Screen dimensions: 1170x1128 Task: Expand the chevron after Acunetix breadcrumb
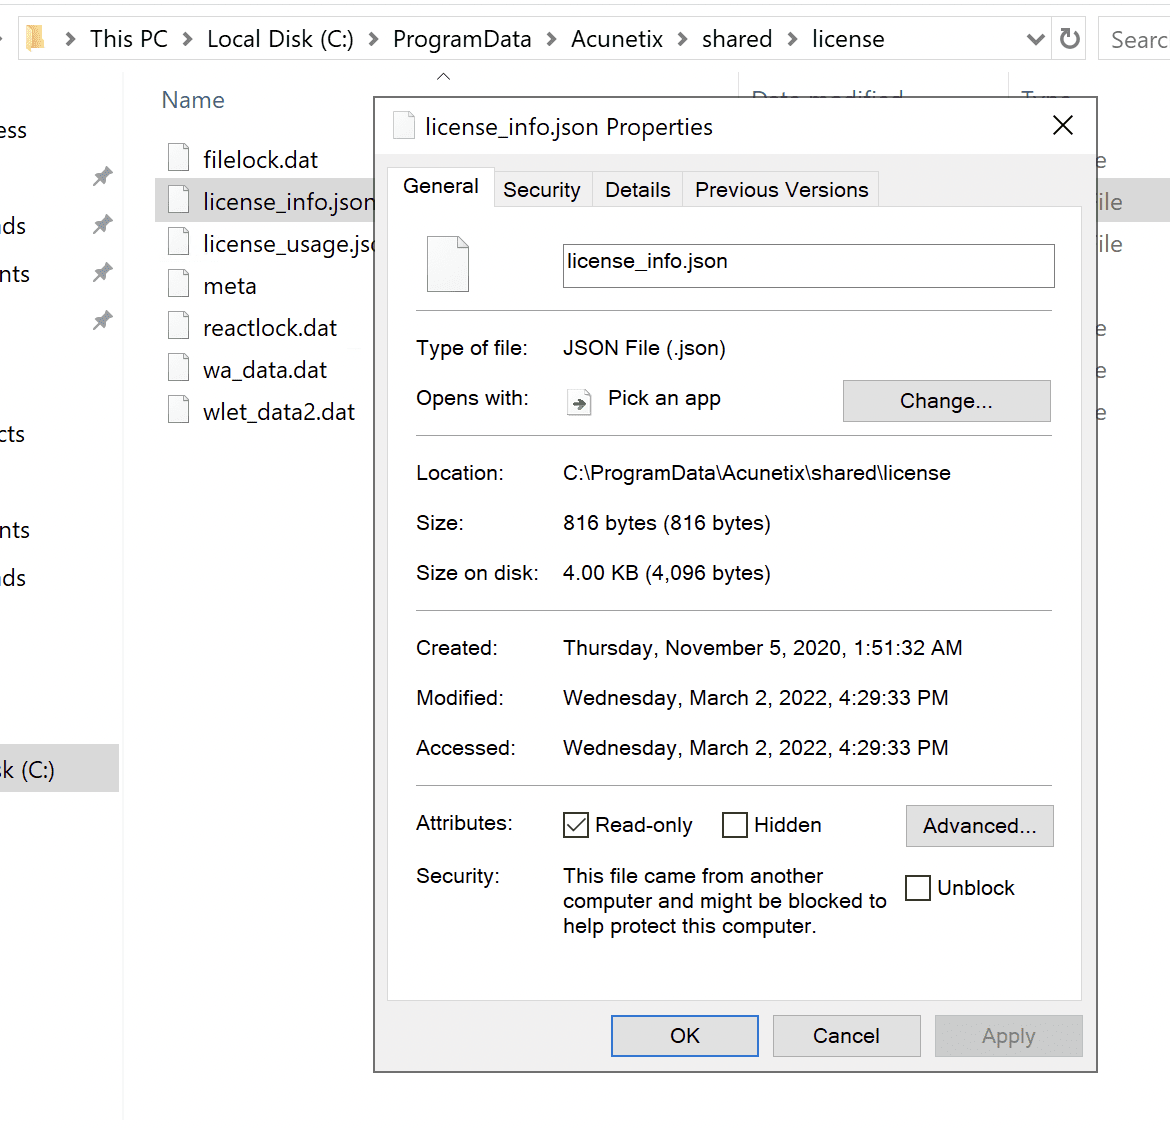tap(683, 39)
